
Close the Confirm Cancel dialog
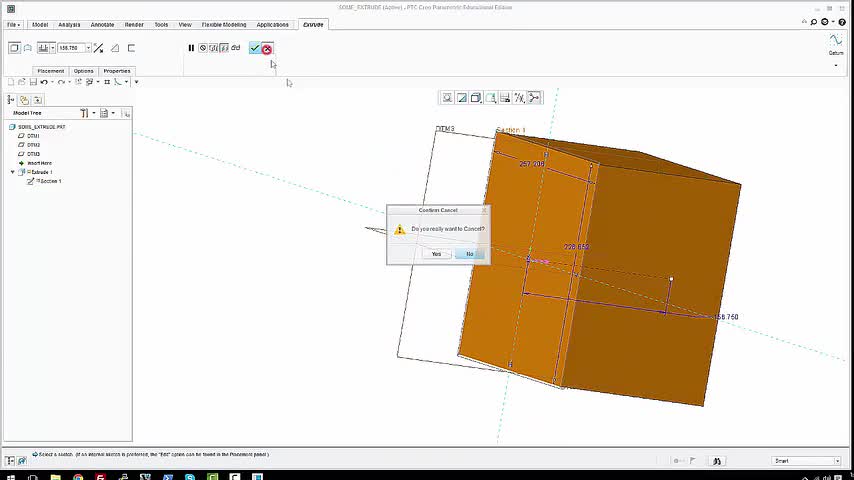pyautogui.click(x=484, y=210)
